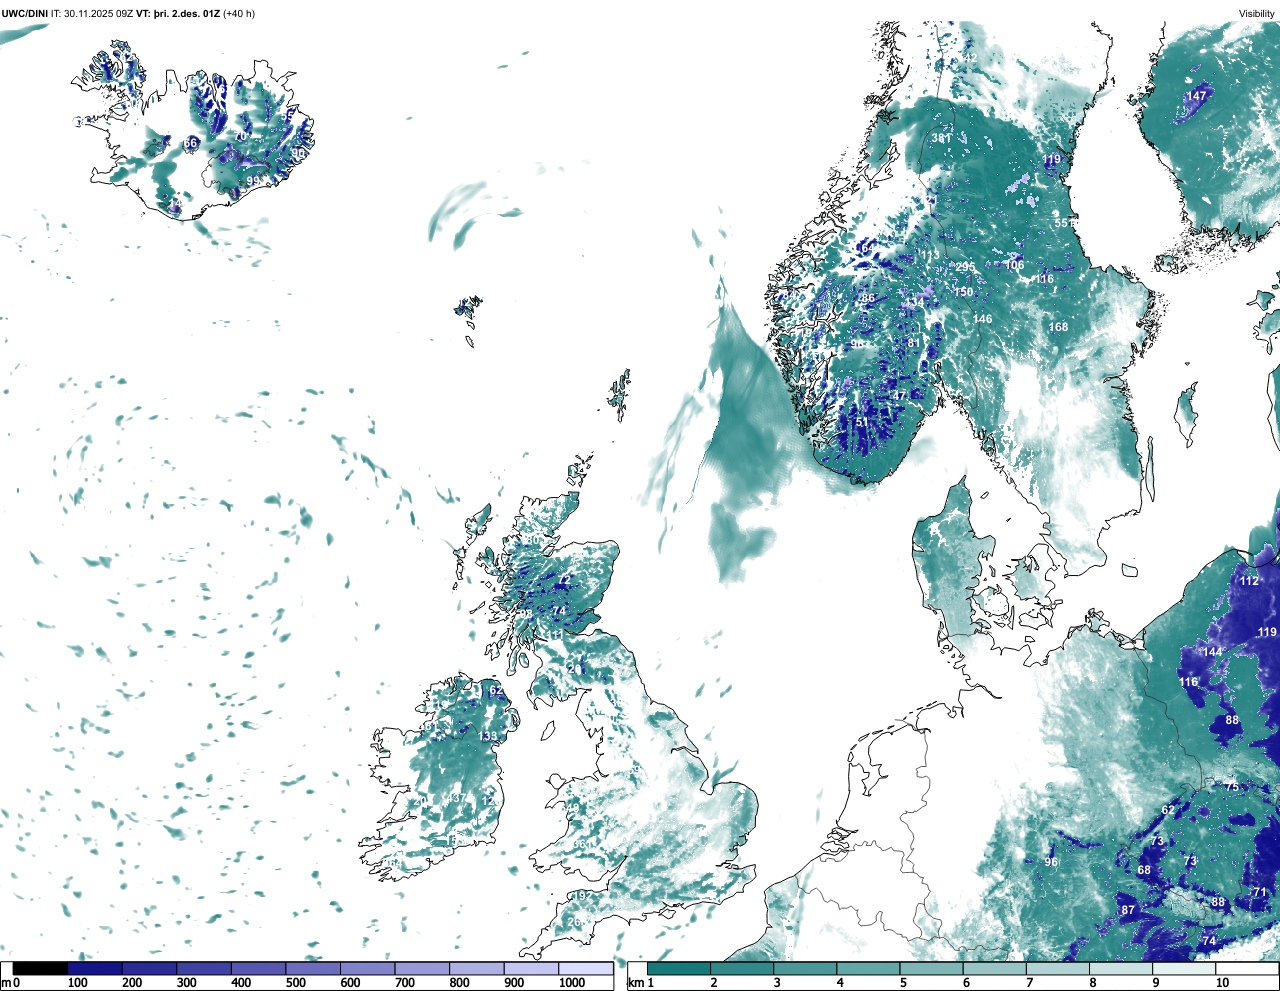Click the '106' visibility value in Sweden

coord(1015,265)
